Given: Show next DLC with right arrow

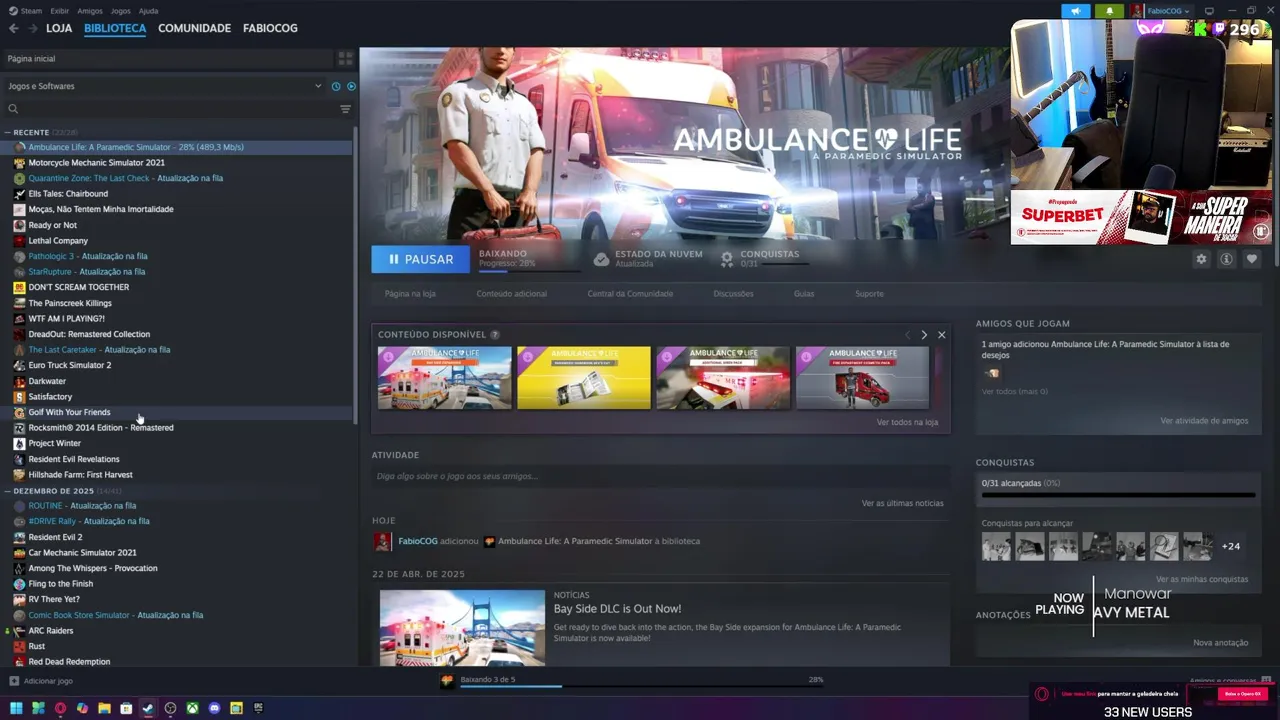Looking at the screenshot, I should coord(924,335).
